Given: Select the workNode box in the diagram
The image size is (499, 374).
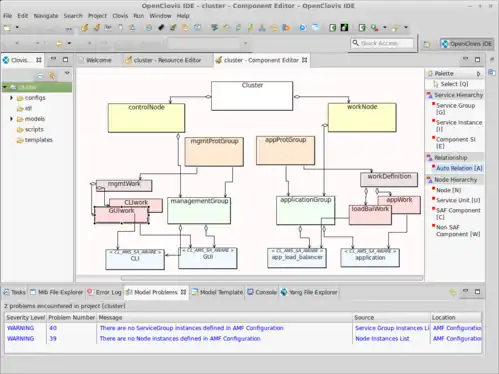Looking at the screenshot, I should point(362,117).
